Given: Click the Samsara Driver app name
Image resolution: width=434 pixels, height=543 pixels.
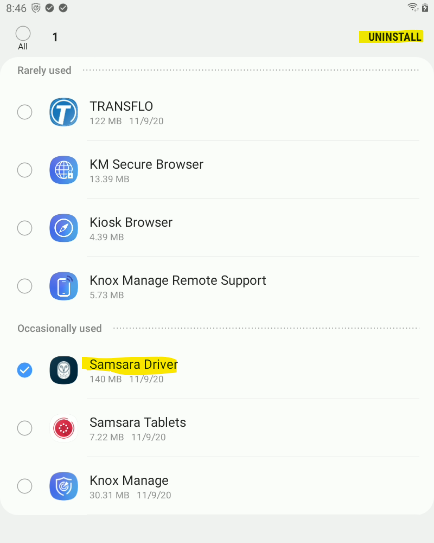Looking at the screenshot, I should pos(133,365).
